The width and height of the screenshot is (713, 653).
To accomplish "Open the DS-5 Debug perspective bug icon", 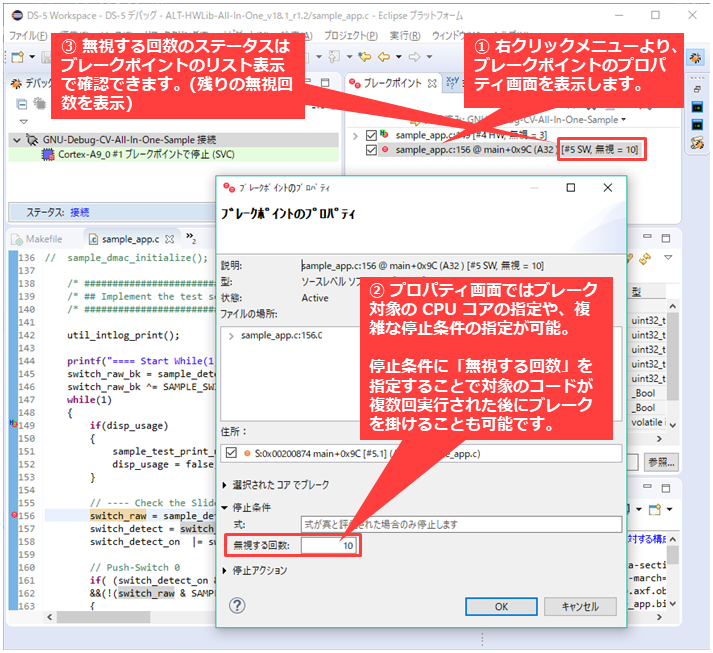I will click(x=695, y=58).
